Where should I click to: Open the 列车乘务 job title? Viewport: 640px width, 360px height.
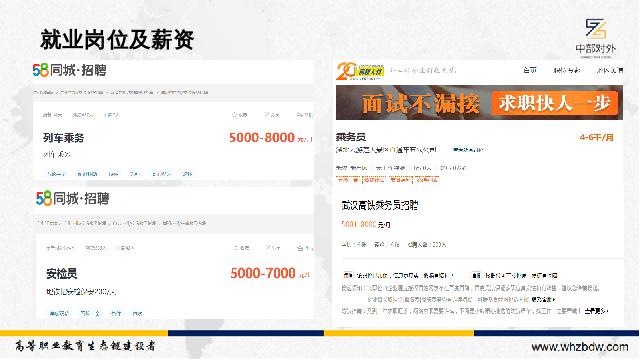[x=63, y=138]
